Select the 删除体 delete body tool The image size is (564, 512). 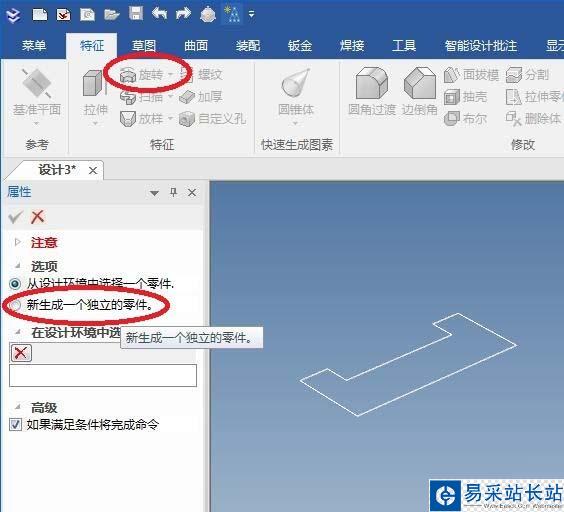click(x=533, y=118)
